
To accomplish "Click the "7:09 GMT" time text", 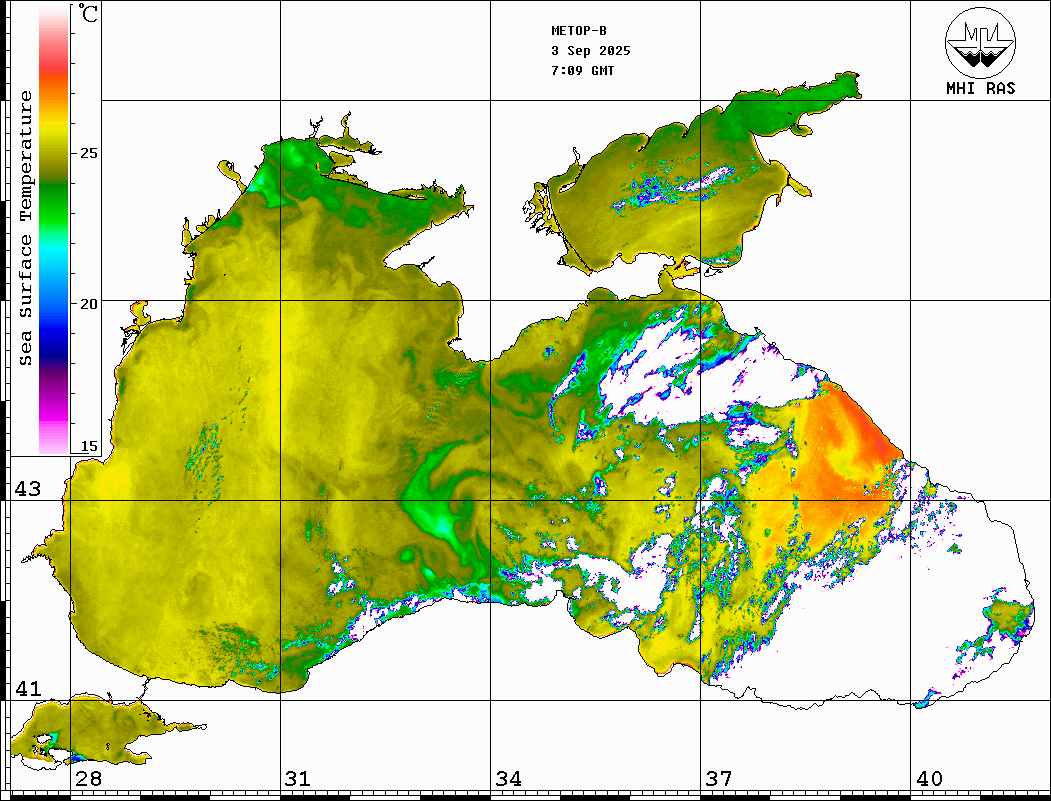I will click(x=582, y=70).
